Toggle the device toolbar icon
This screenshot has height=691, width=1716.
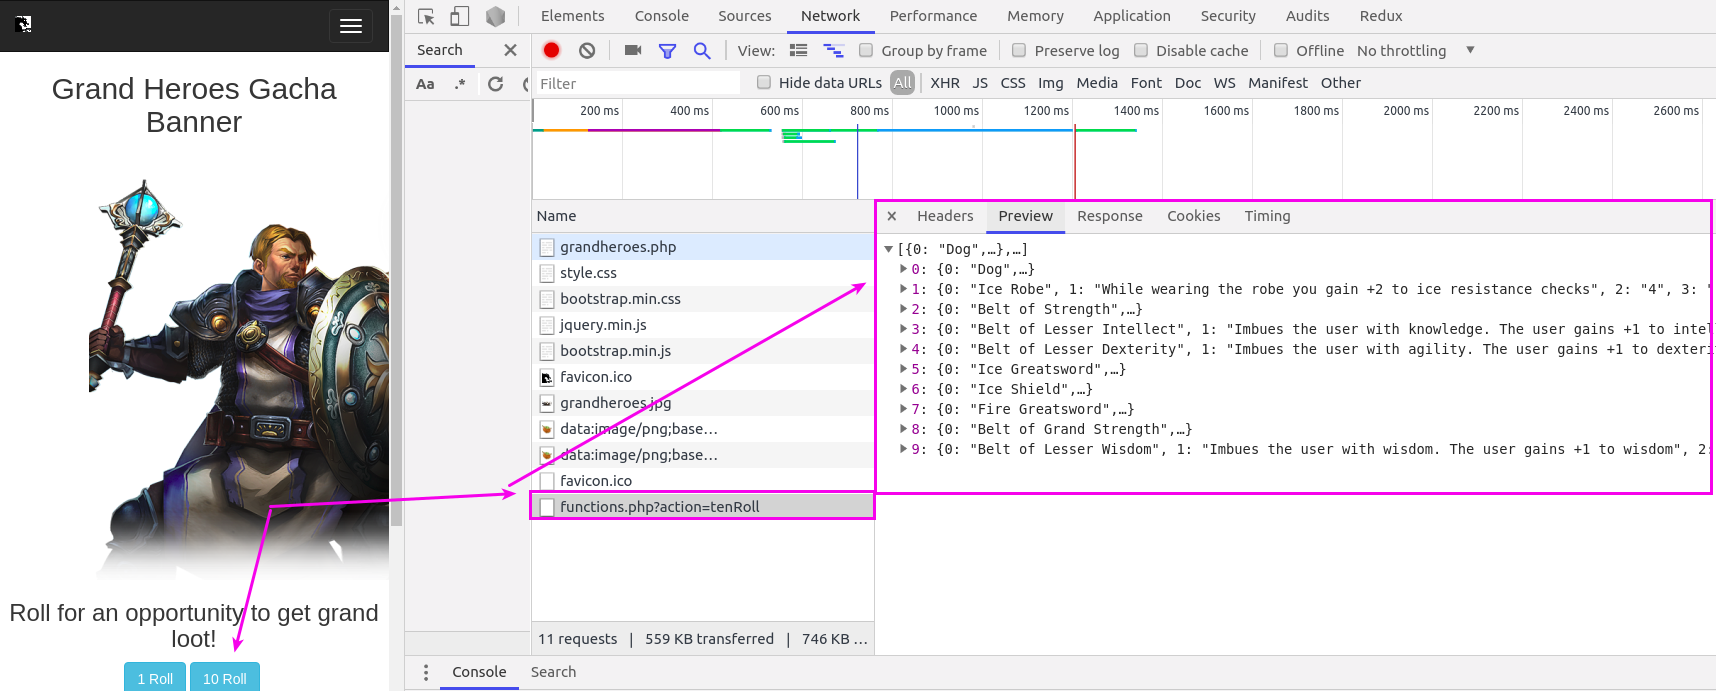(x=460, y=16)
